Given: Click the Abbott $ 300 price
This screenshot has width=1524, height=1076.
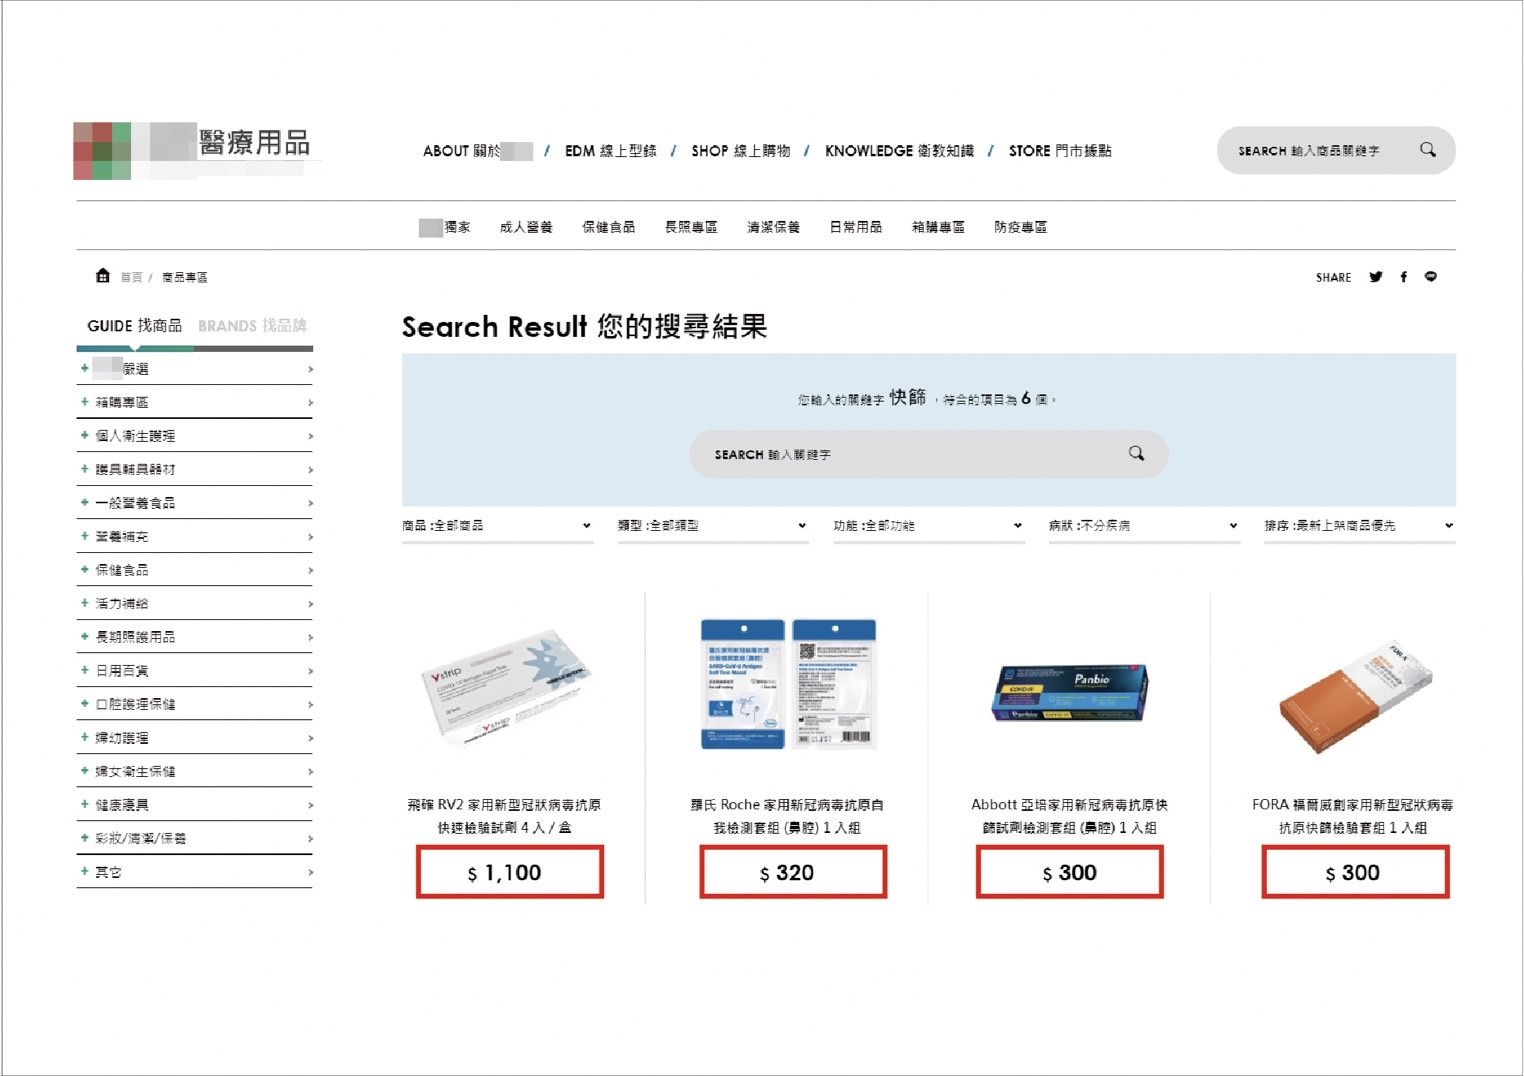Looking at the screenshot, I should [1070, 872].
